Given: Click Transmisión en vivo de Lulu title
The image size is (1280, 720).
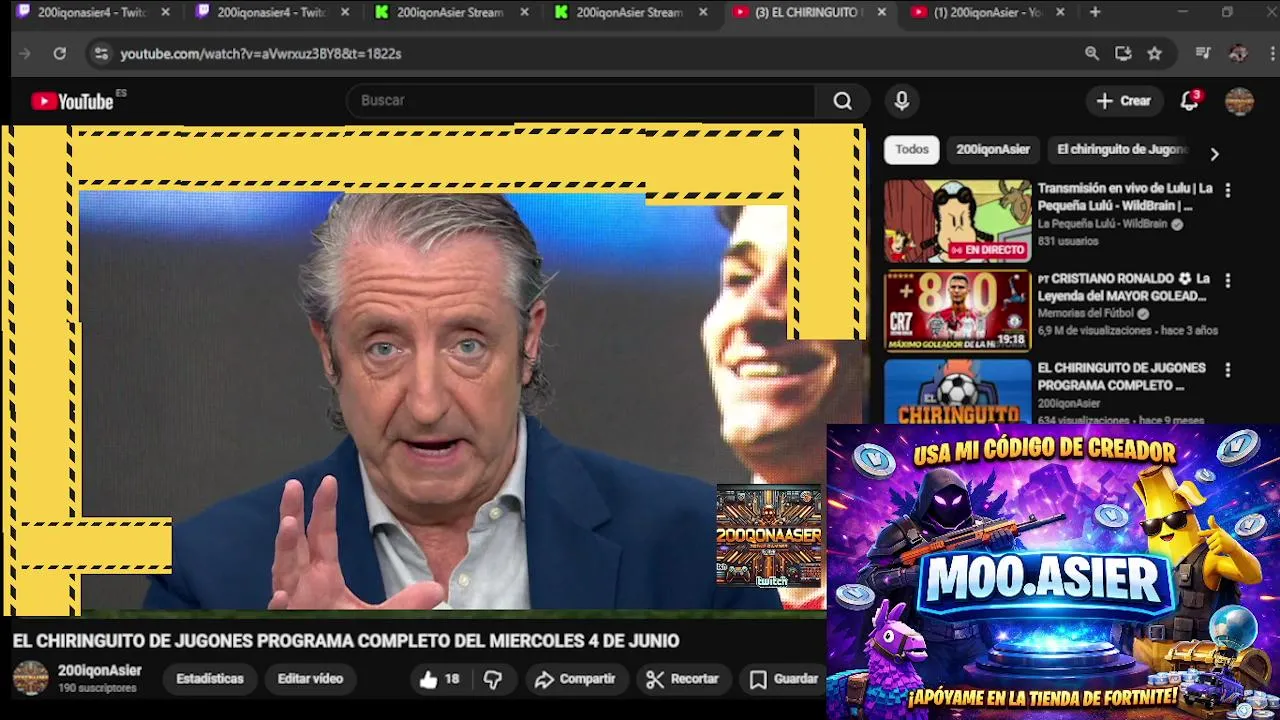Looking at the screenshot, I should (1125, 197).
